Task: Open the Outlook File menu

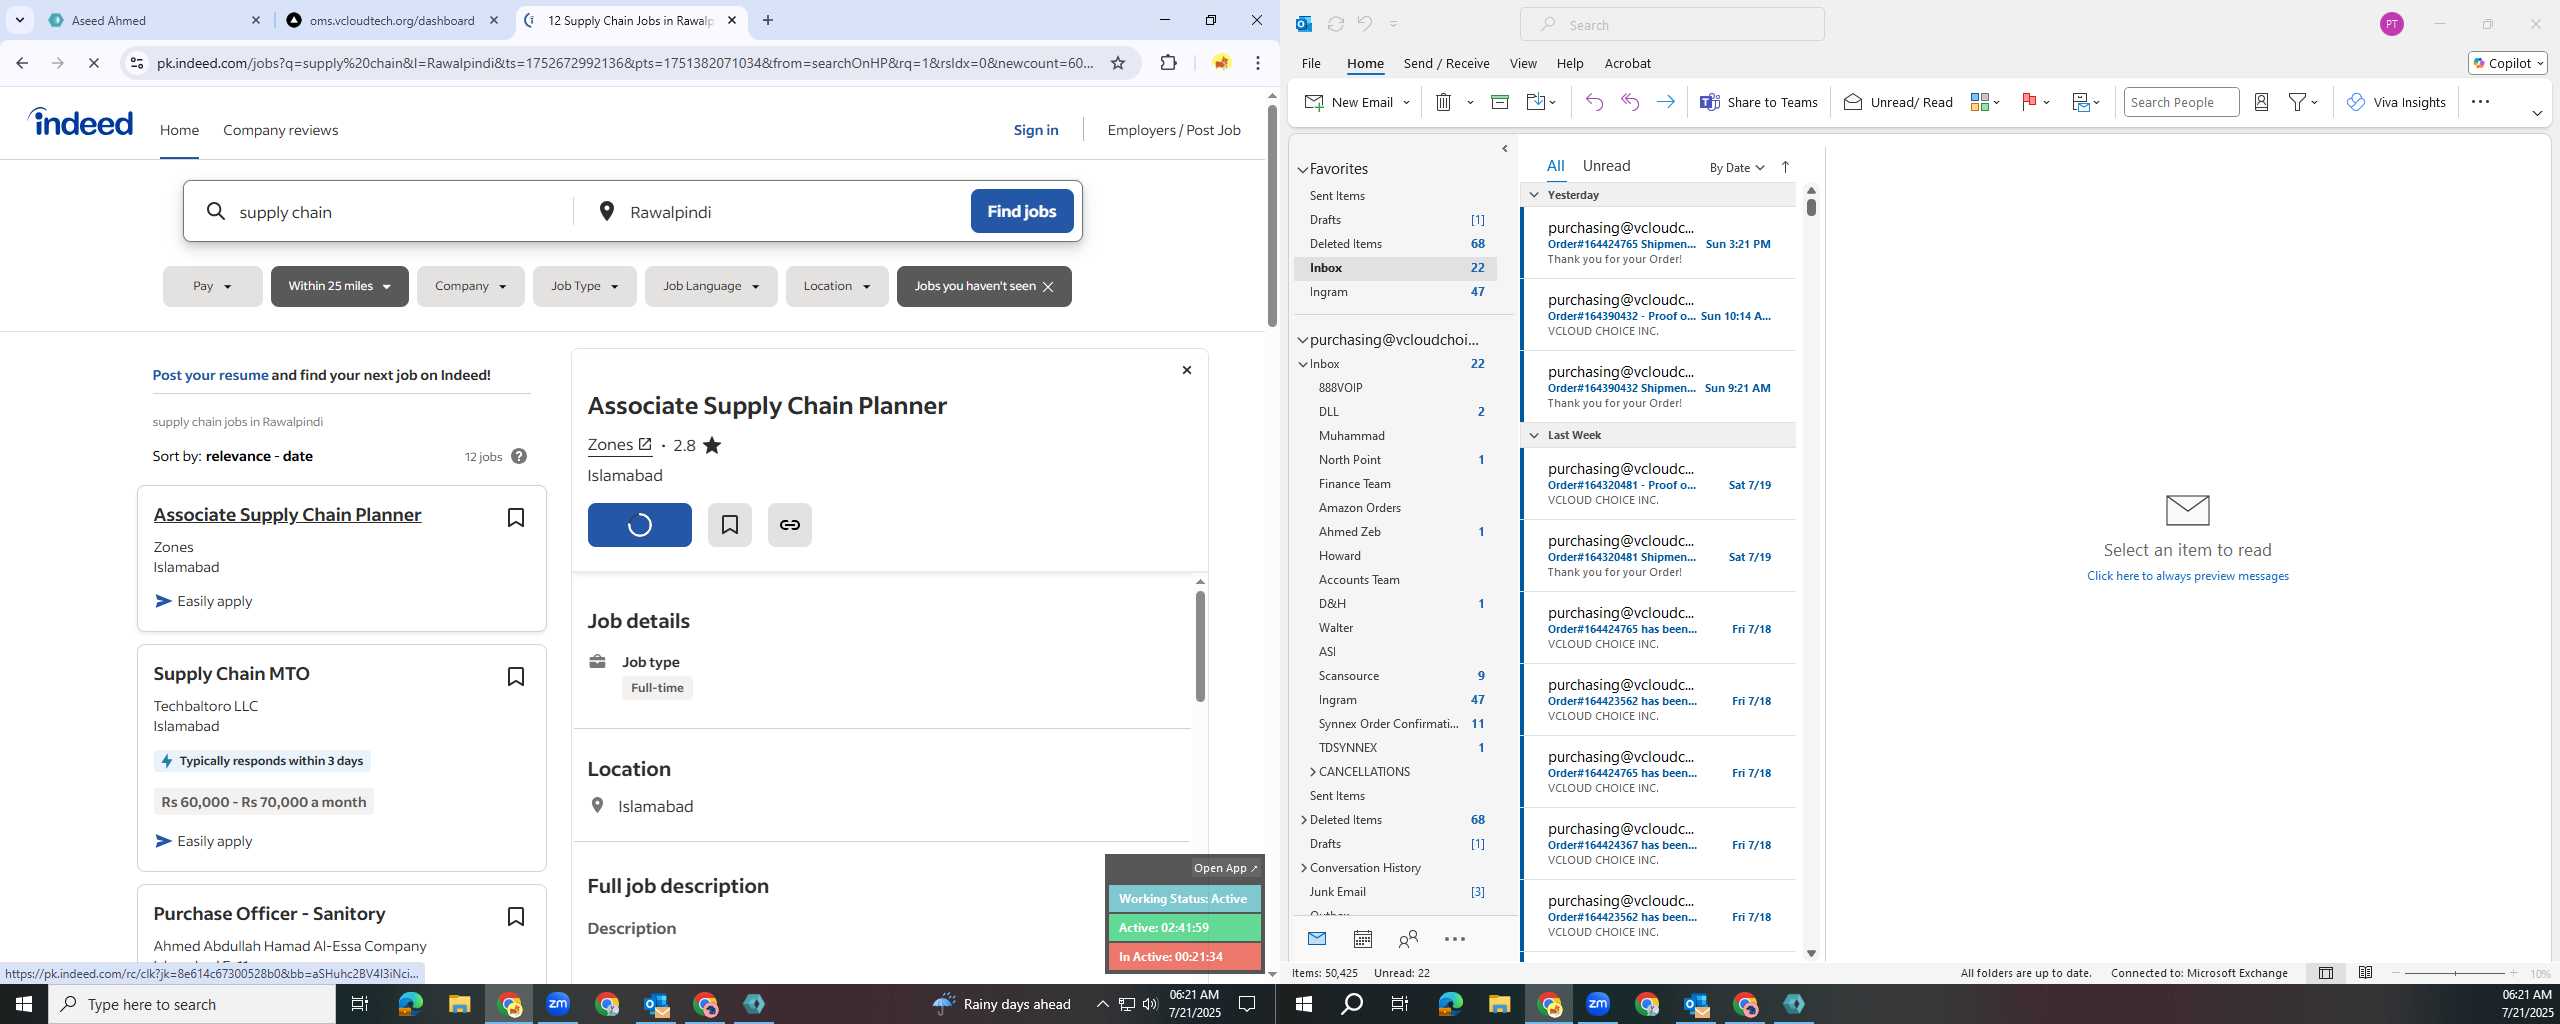Action: pyautogui.click(x=1311, y=63)
